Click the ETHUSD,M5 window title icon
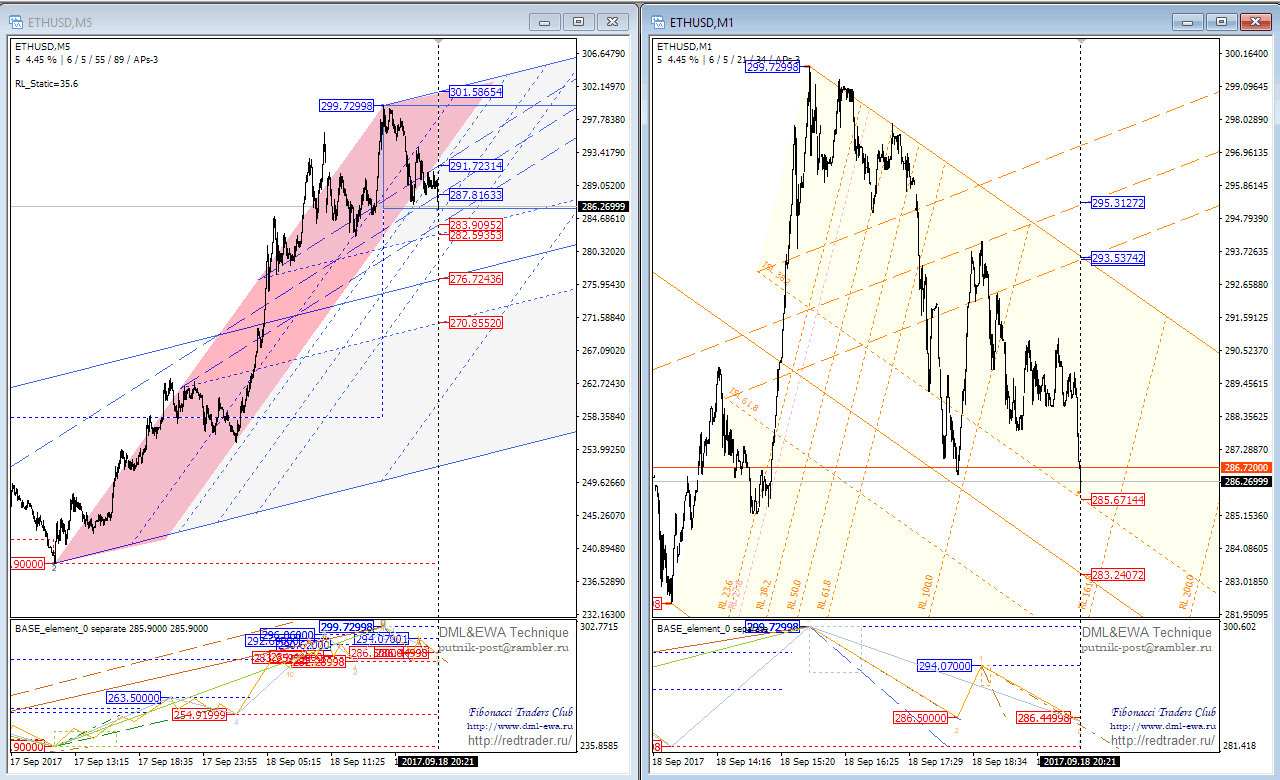The height and width of the screenshot is (780, 1280). 16,20
